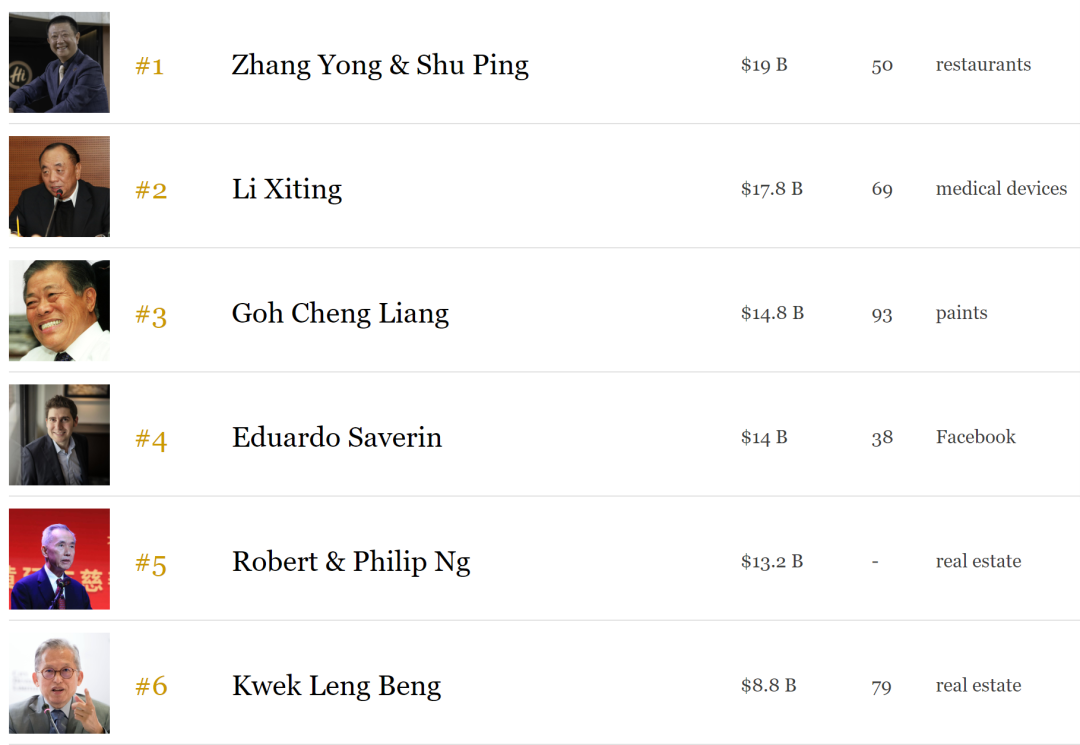This screenshot has width=1080, height=745.
Task: Click the $19 B net worth value
Action: pyautogui.click(x=764, y=65)
